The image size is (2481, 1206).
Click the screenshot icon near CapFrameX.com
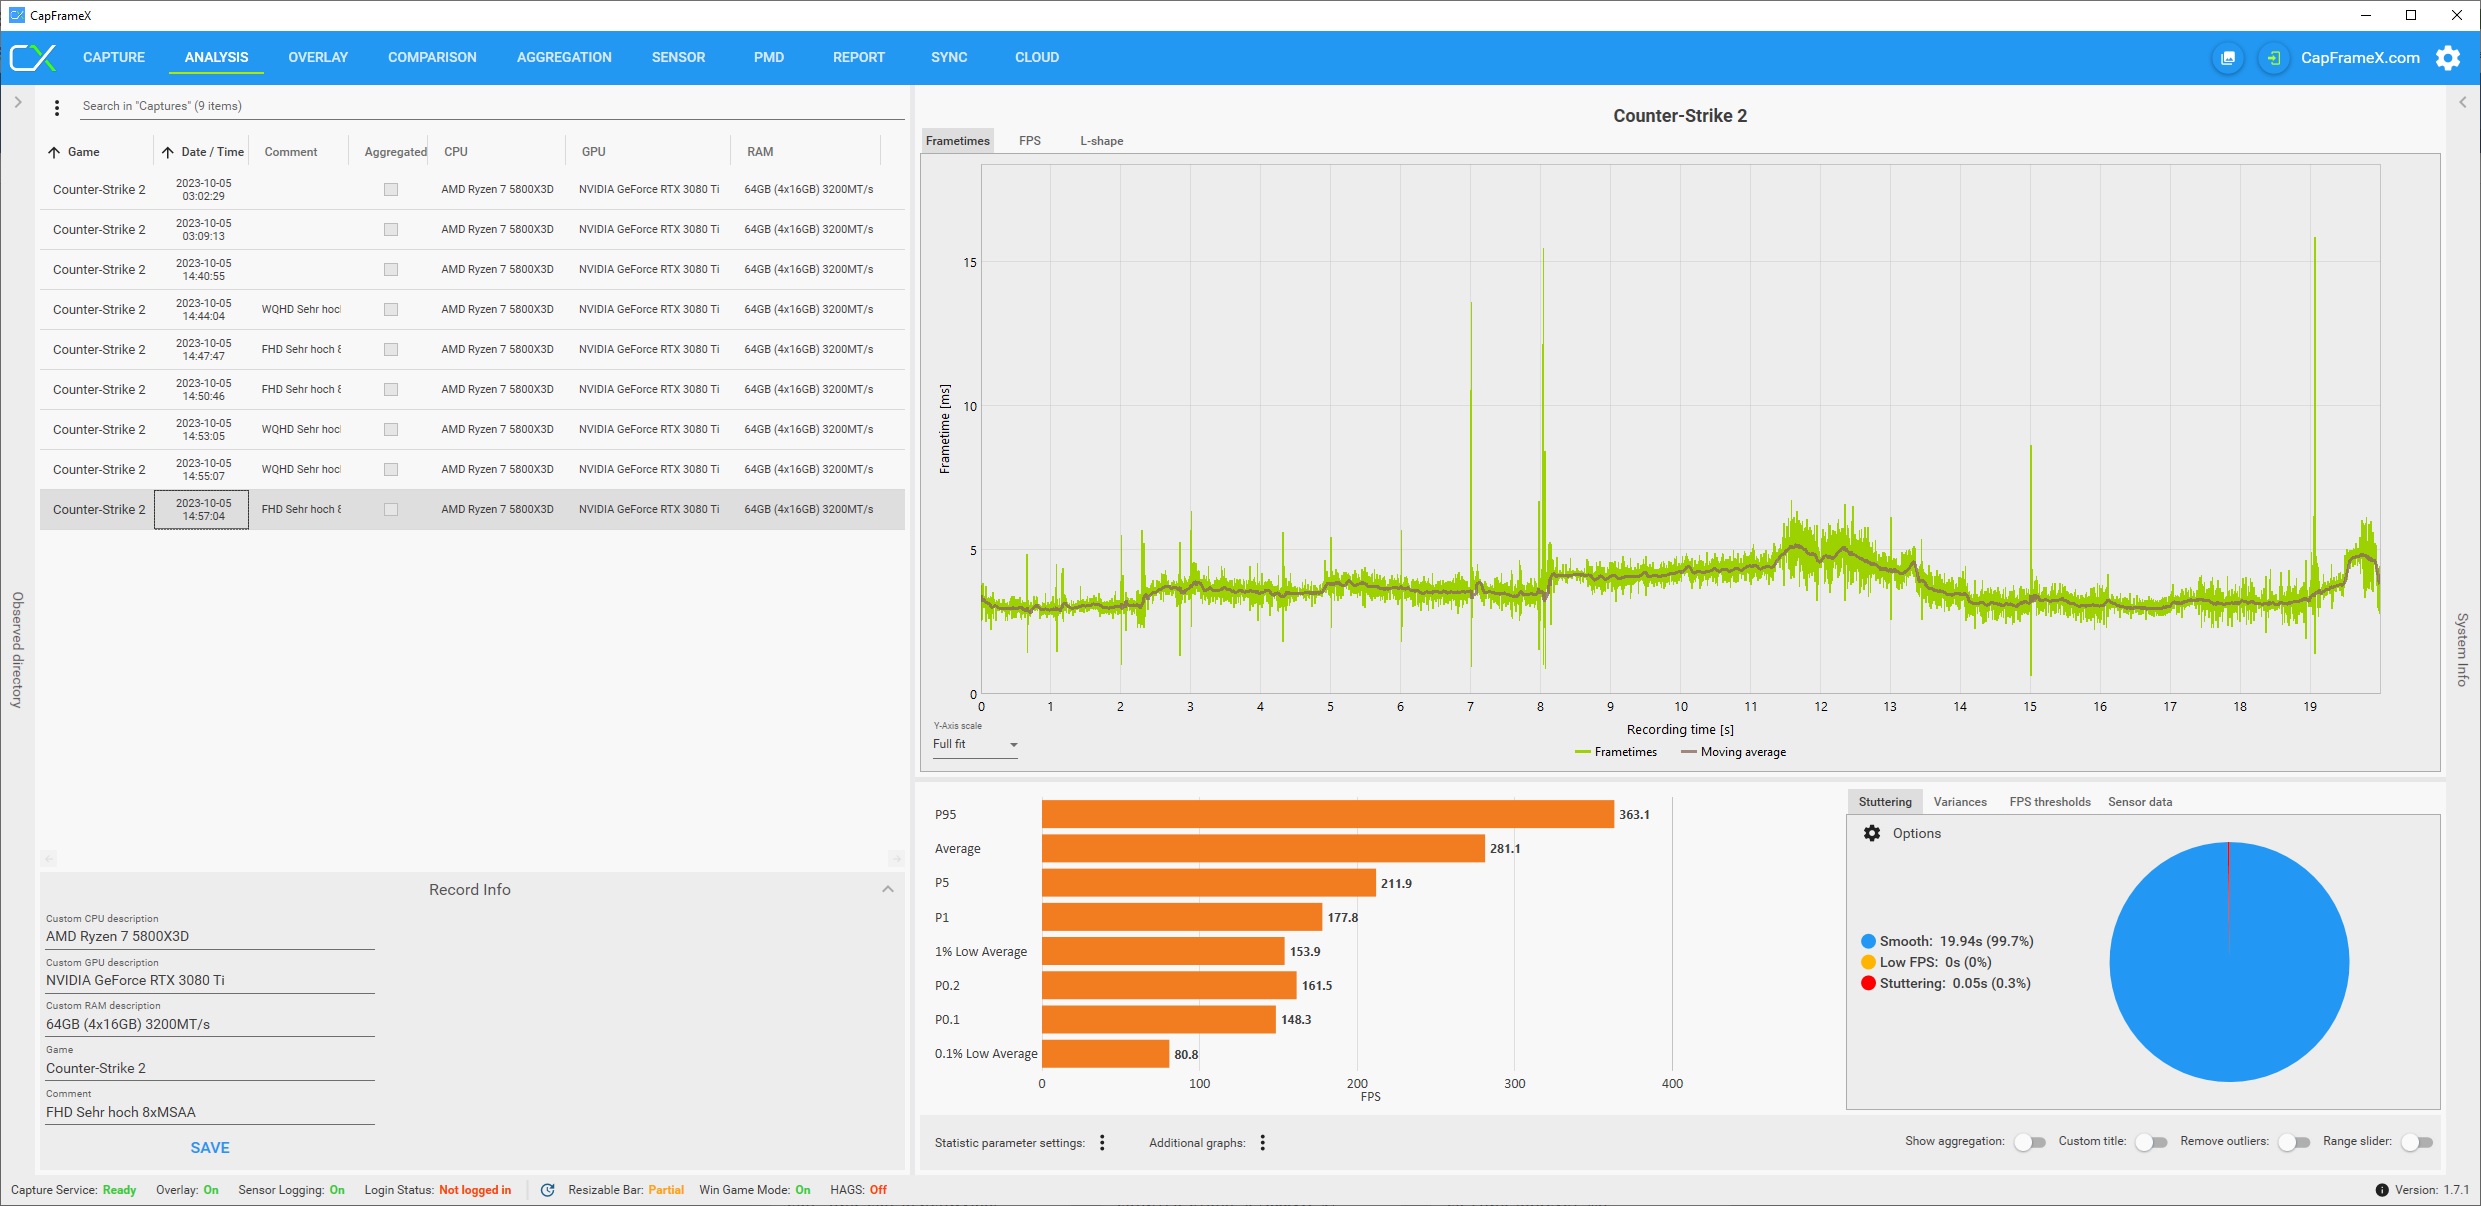[x=2227, y=58]
